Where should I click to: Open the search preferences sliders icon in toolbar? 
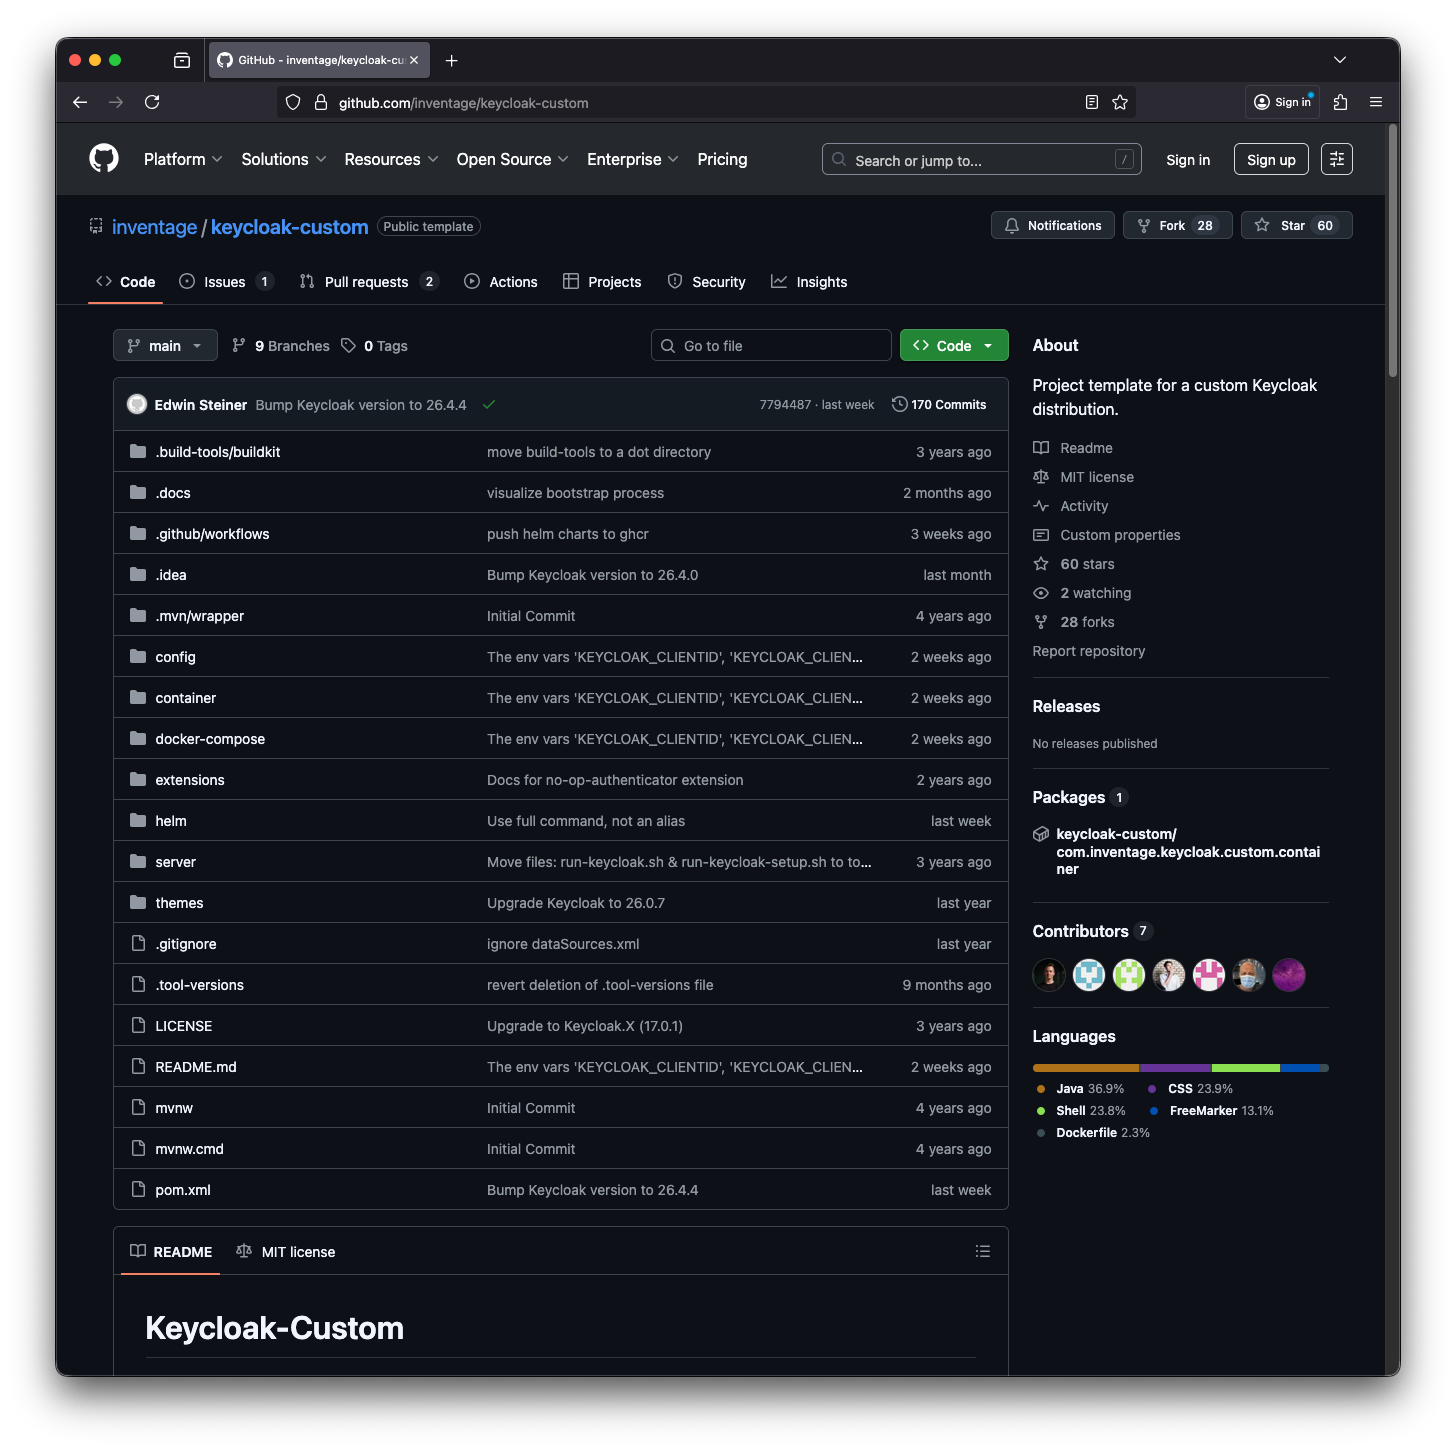tap(1336, 158)
